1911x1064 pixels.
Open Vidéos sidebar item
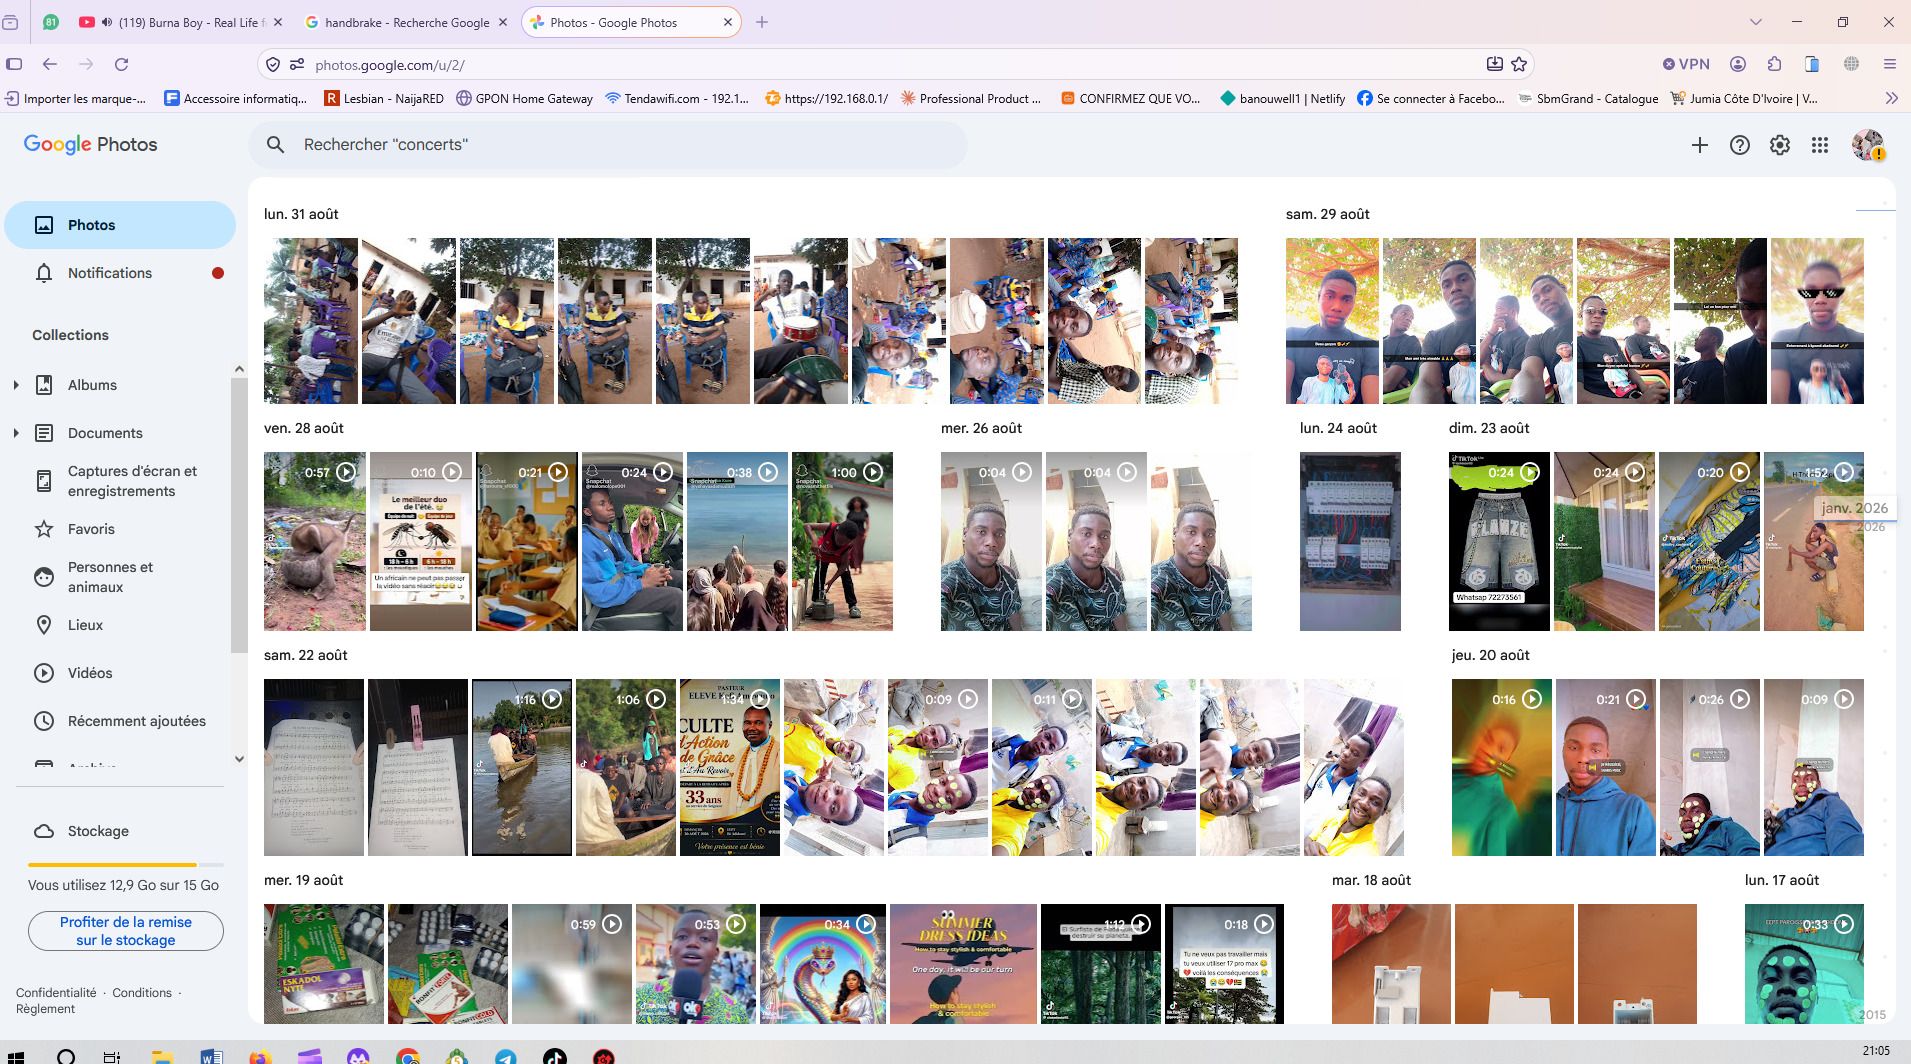[120, 673]
